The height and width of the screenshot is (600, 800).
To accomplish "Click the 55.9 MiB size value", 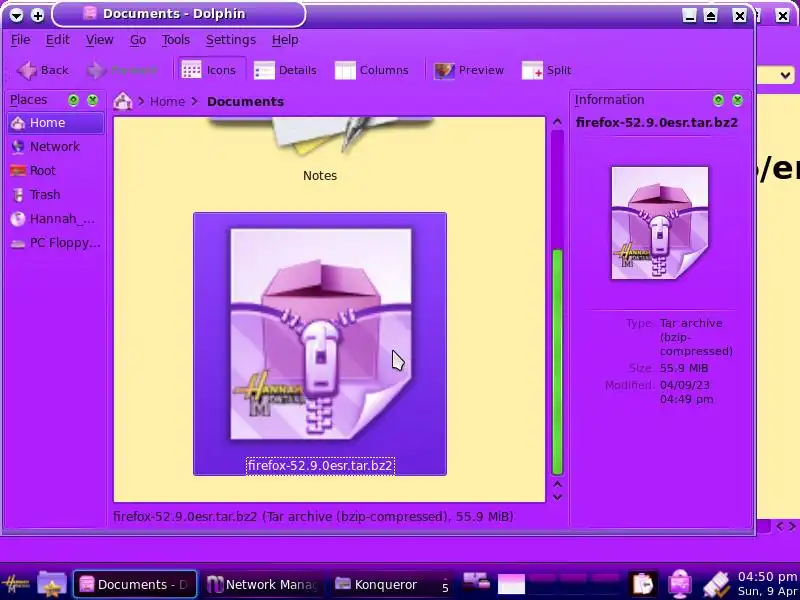I will pyautogui.click(x=684, y=368).
